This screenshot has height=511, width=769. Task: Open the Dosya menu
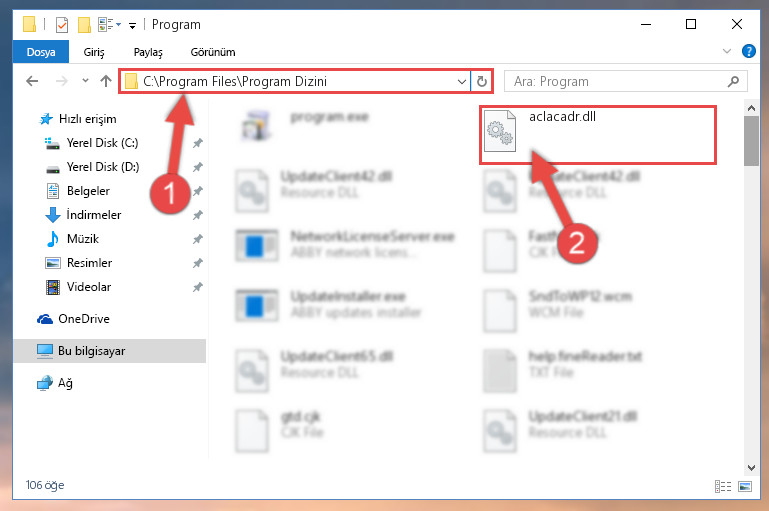pos(41,52)
